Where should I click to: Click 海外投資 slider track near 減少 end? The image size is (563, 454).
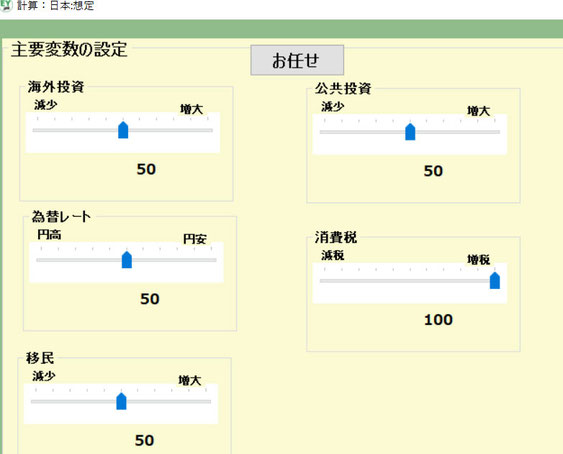coord(50,130)
